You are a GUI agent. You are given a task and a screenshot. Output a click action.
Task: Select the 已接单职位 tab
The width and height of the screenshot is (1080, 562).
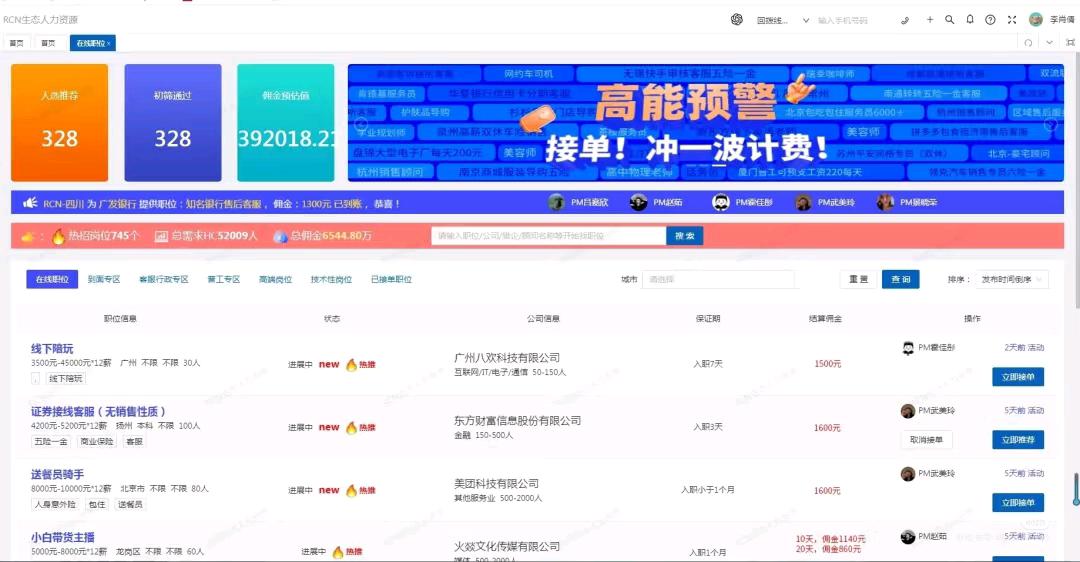(x=391, y=279)
